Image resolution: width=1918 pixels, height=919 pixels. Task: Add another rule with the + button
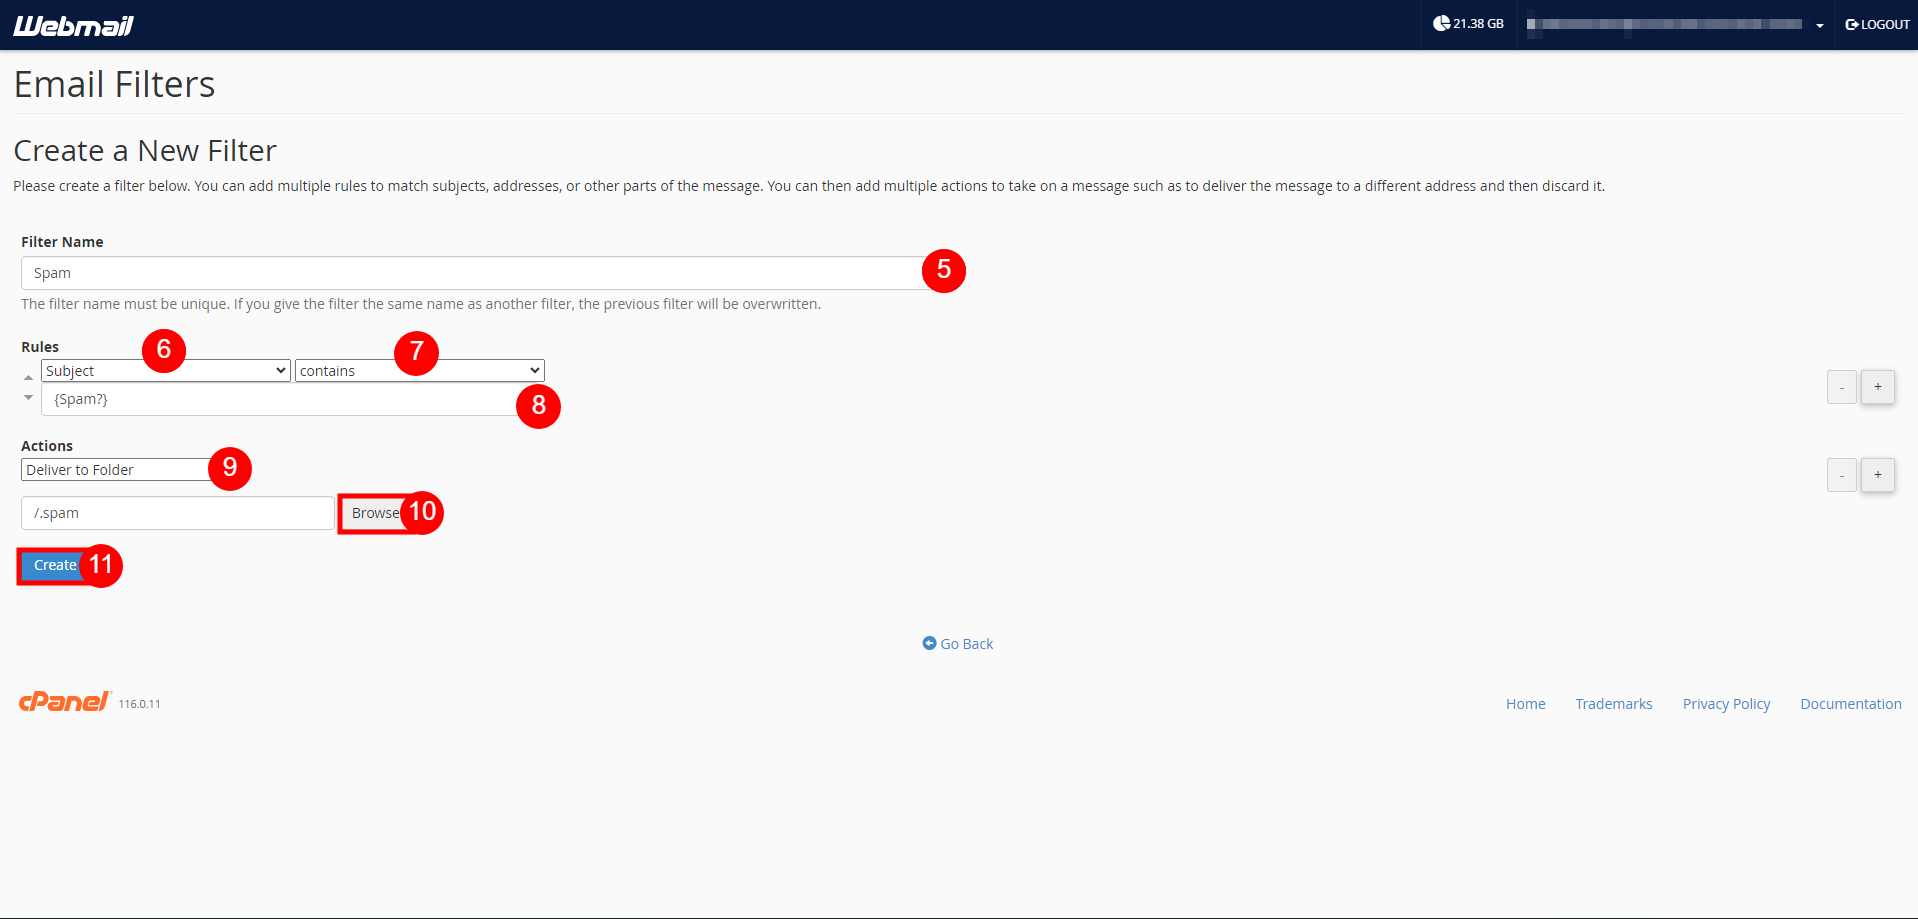coord(1877,387)
